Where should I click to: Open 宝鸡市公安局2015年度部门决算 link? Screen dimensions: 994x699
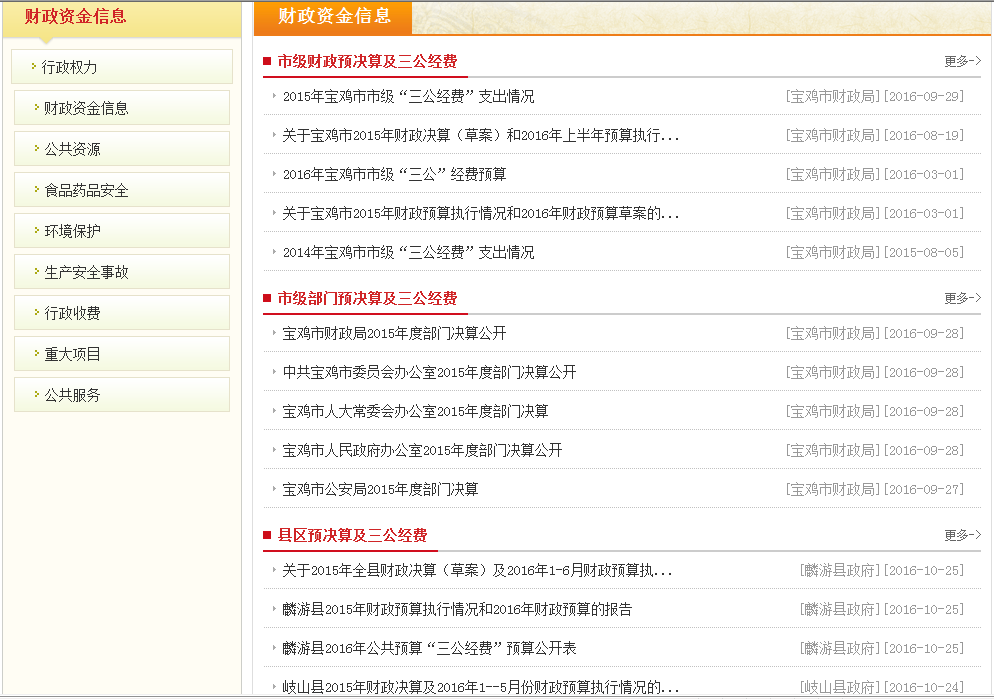(380, 489)
